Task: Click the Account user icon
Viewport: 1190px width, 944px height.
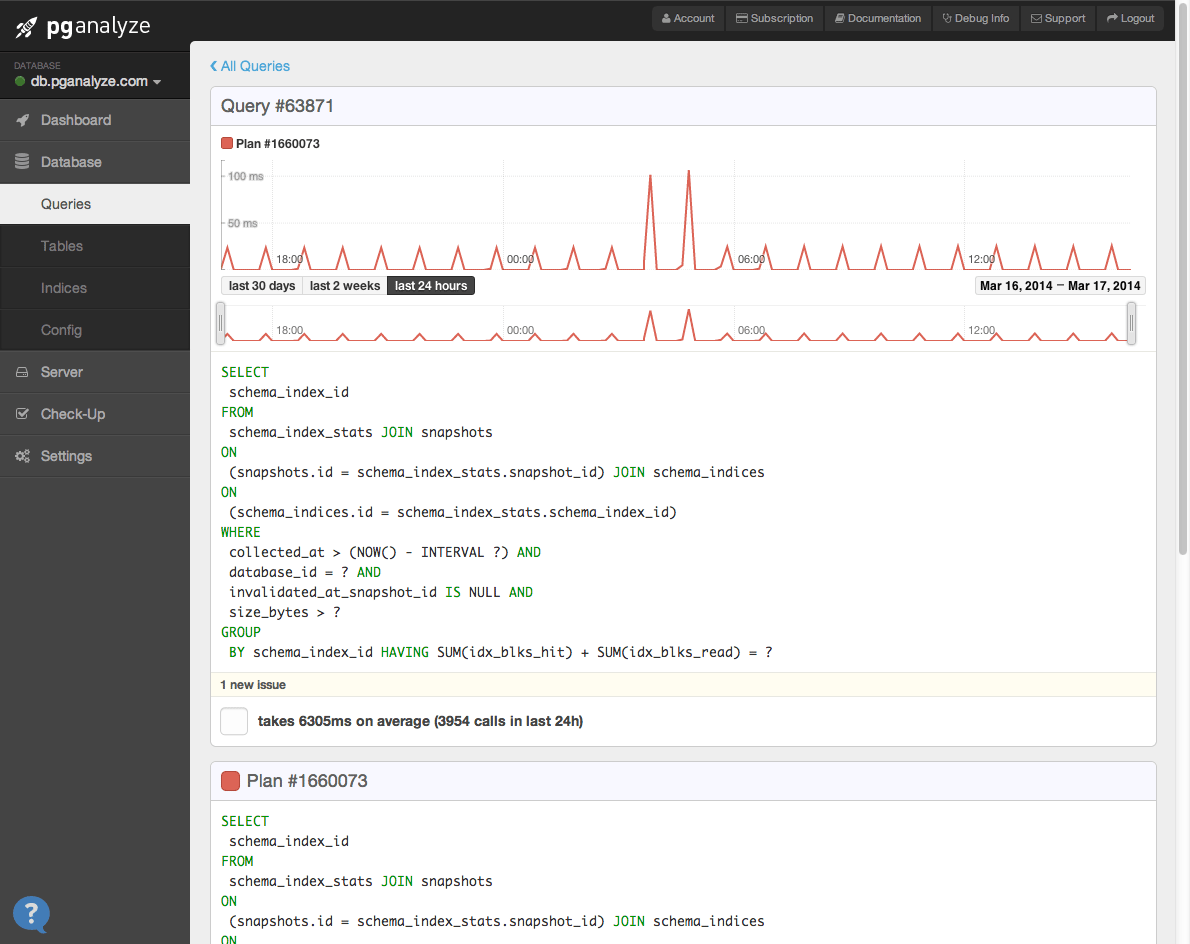Action: point(666,18)
